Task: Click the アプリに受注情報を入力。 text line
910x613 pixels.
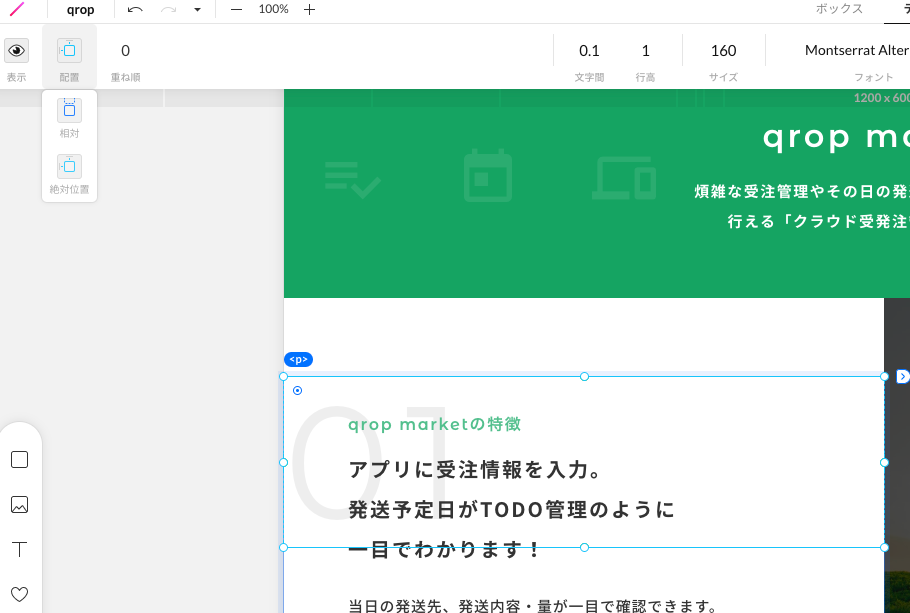Action: (x=476, y=470)
